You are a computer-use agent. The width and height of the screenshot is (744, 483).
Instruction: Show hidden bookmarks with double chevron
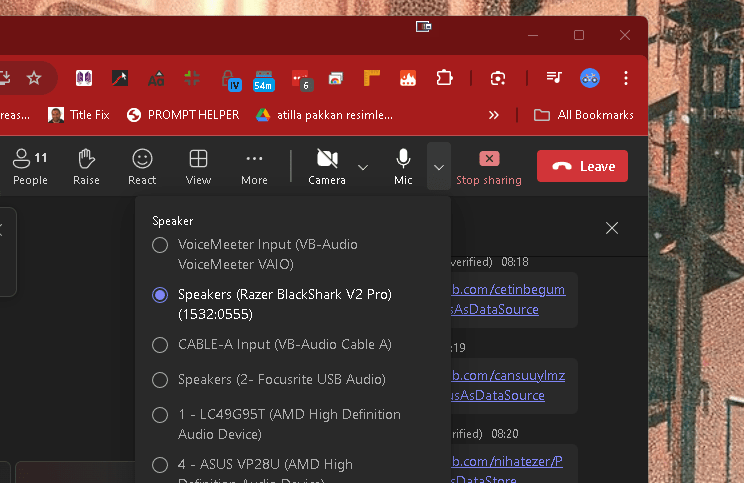coord(493,115)
